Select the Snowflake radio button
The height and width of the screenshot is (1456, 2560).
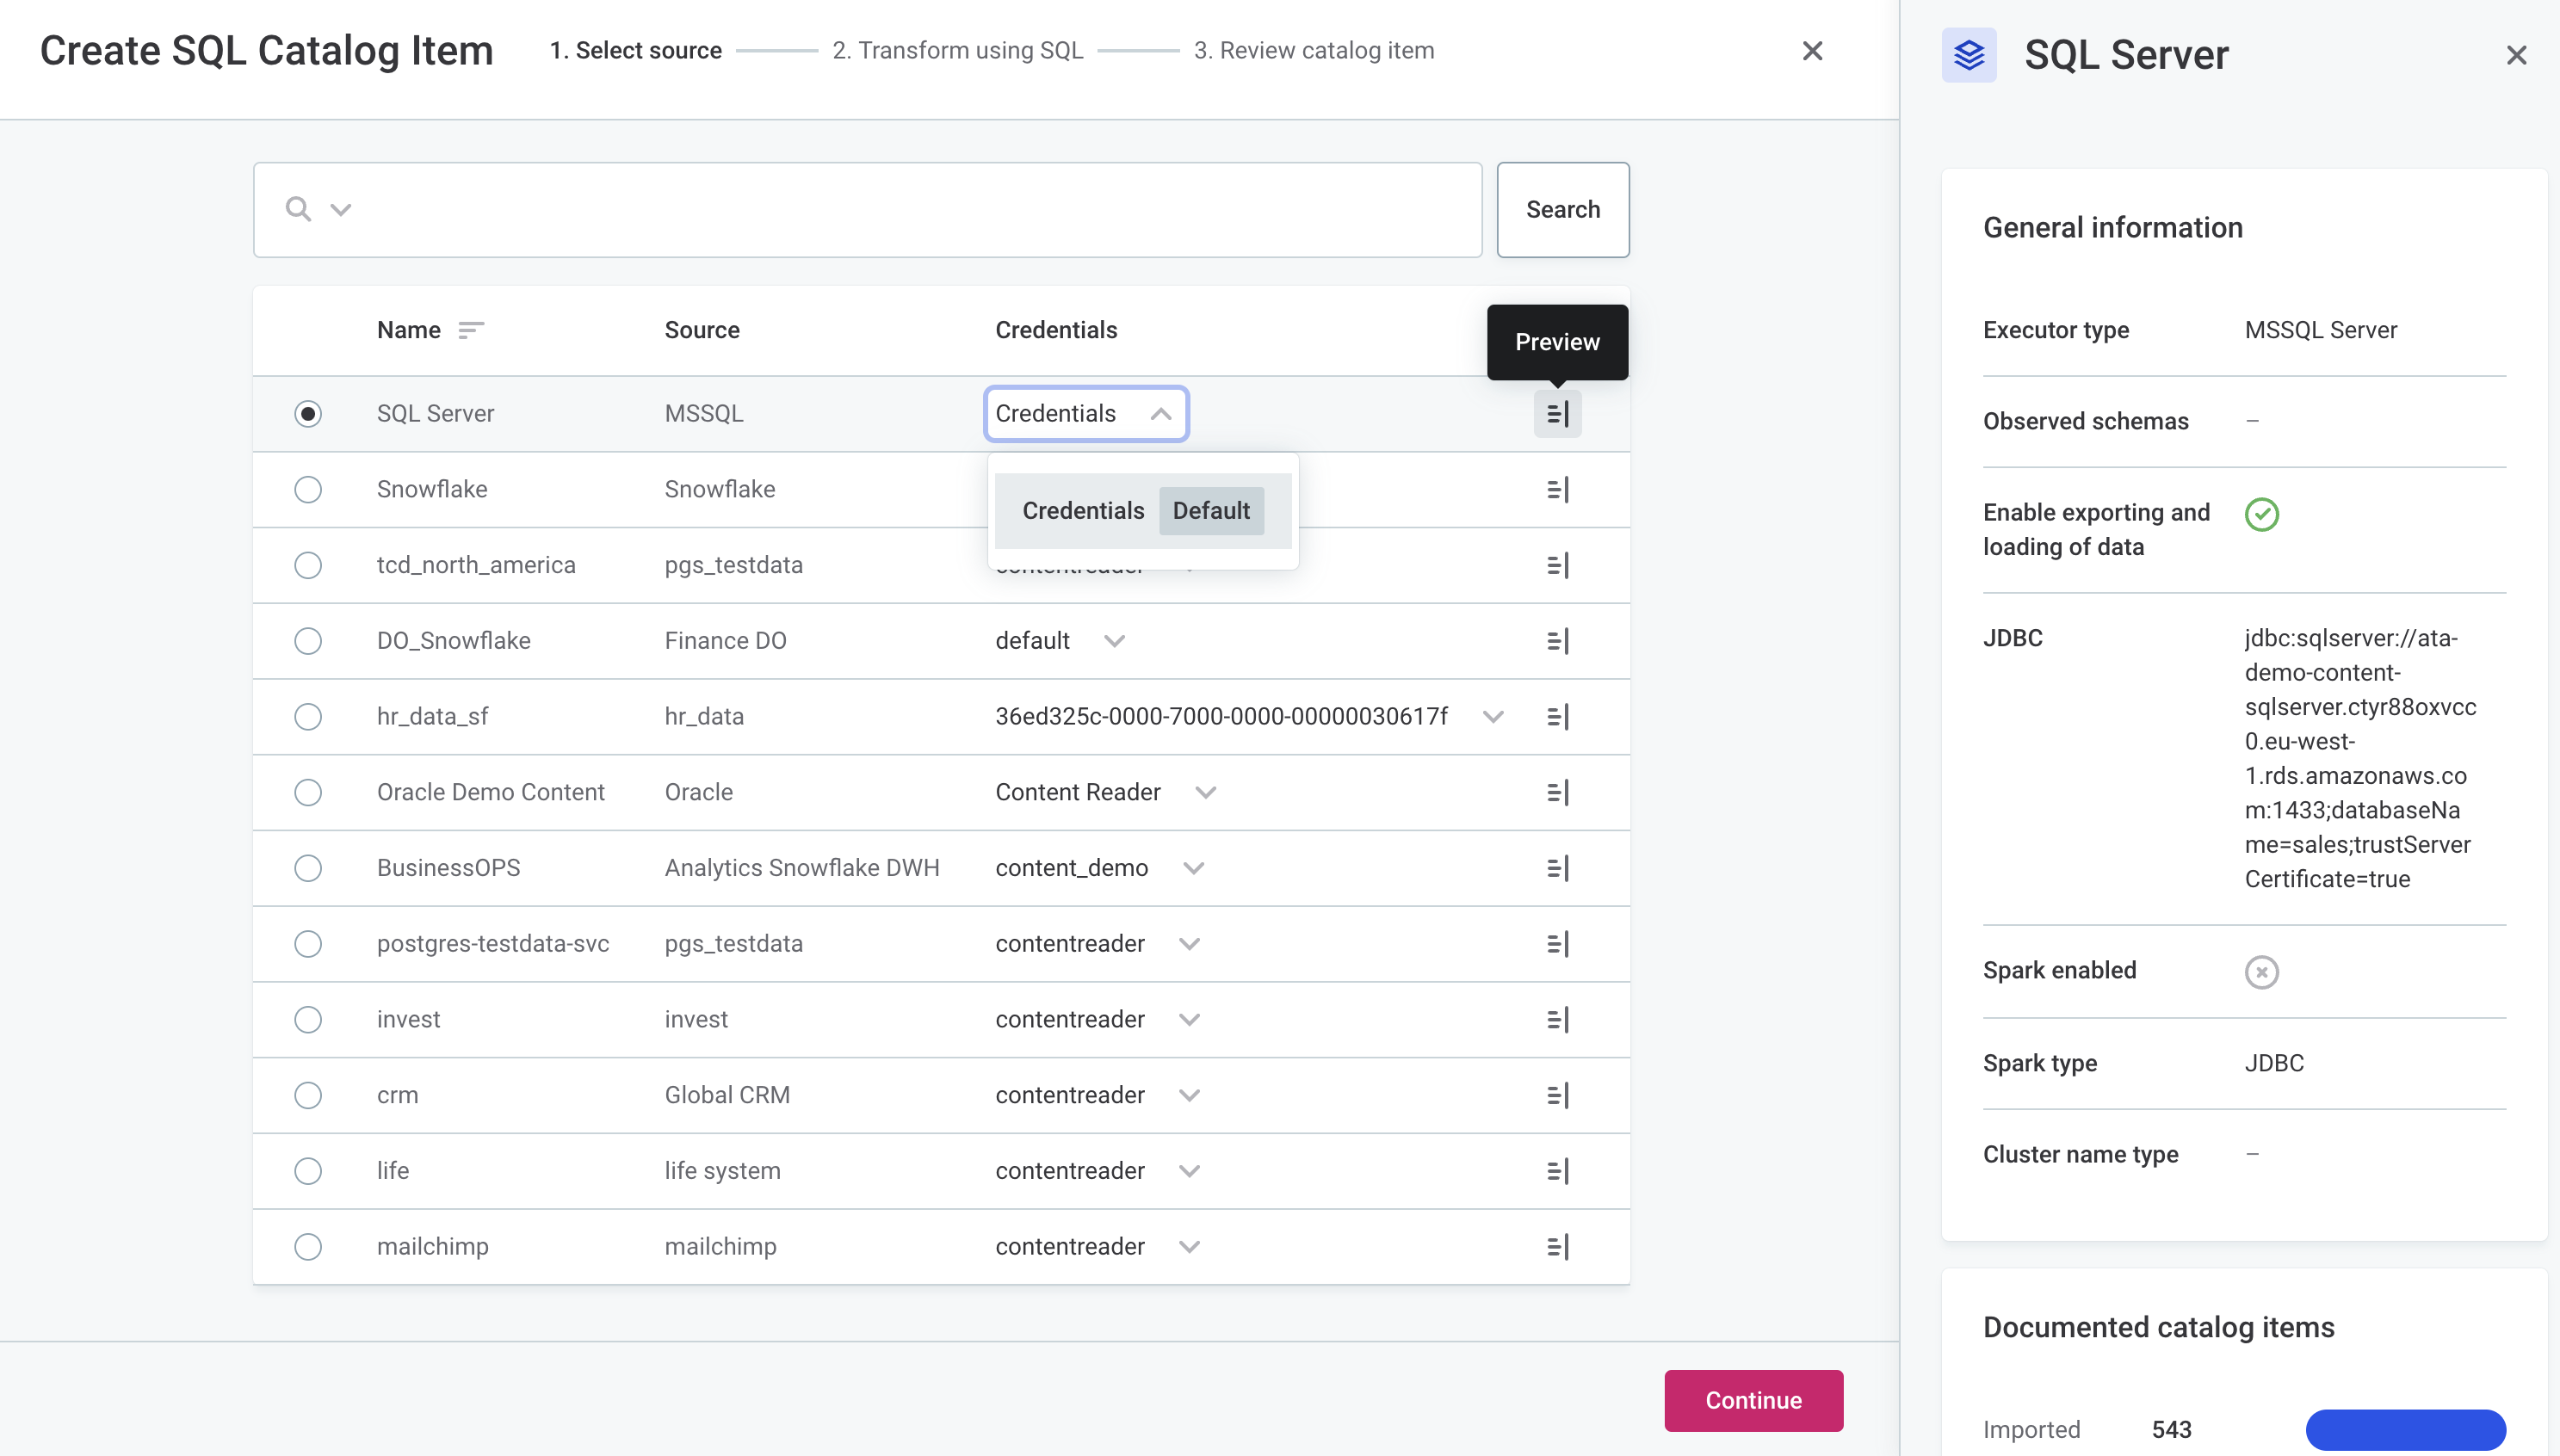click(308, 489)
